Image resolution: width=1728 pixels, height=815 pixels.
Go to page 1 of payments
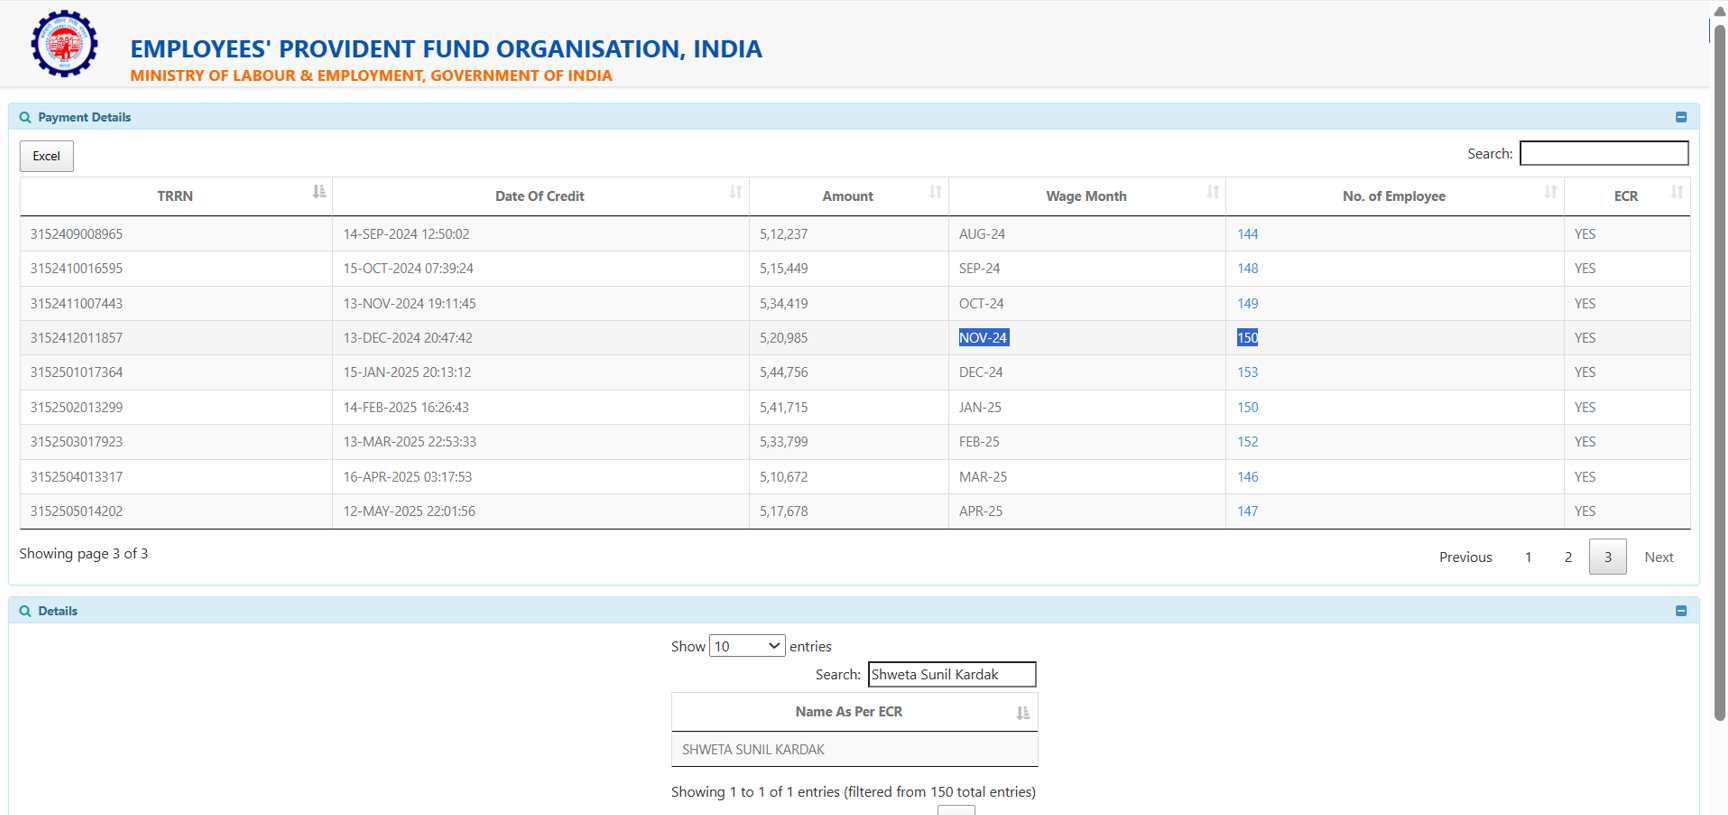[1528, 557]
